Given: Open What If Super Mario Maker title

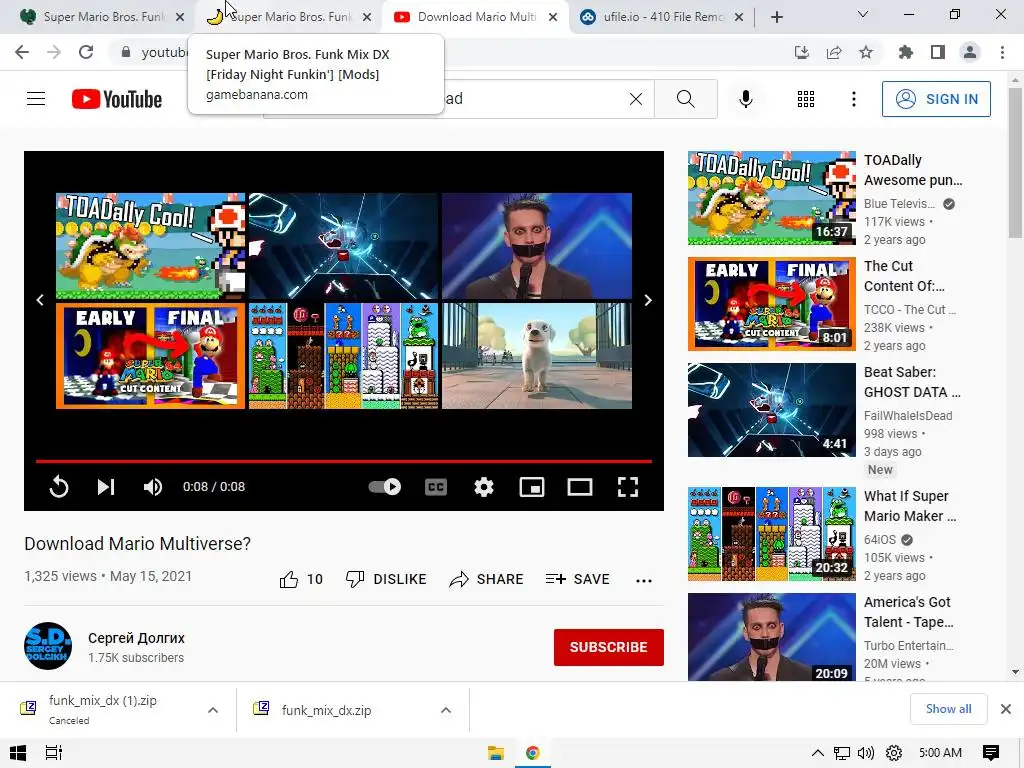Looking at the screenshot, I should click(x=910, y=506).
